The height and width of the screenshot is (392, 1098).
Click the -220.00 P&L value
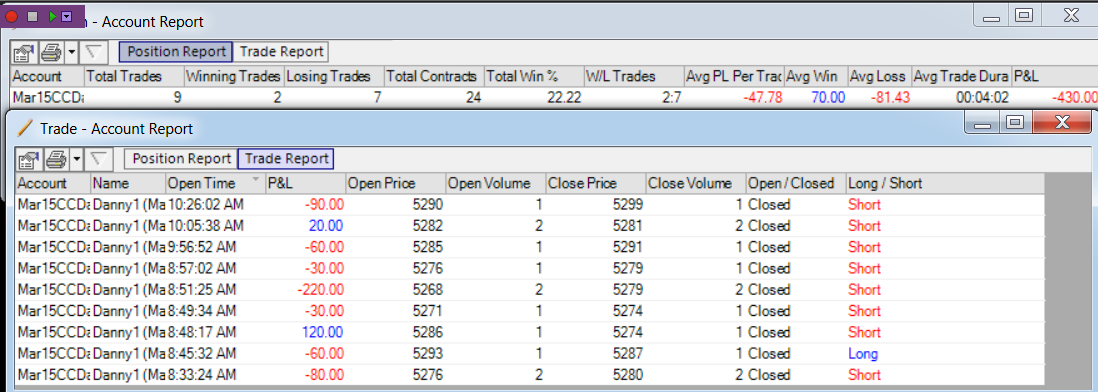tap(320, 290)
